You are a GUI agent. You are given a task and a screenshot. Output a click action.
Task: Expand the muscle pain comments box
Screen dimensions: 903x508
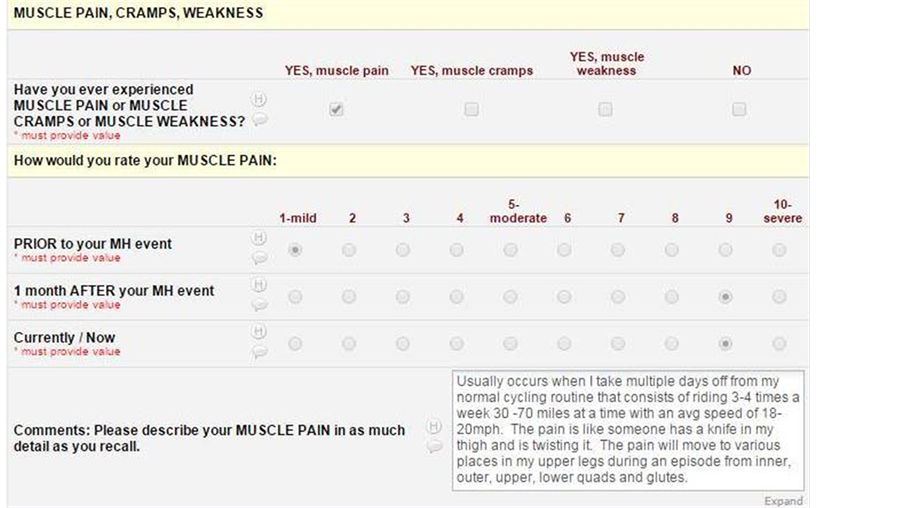(x=783, y=501)
